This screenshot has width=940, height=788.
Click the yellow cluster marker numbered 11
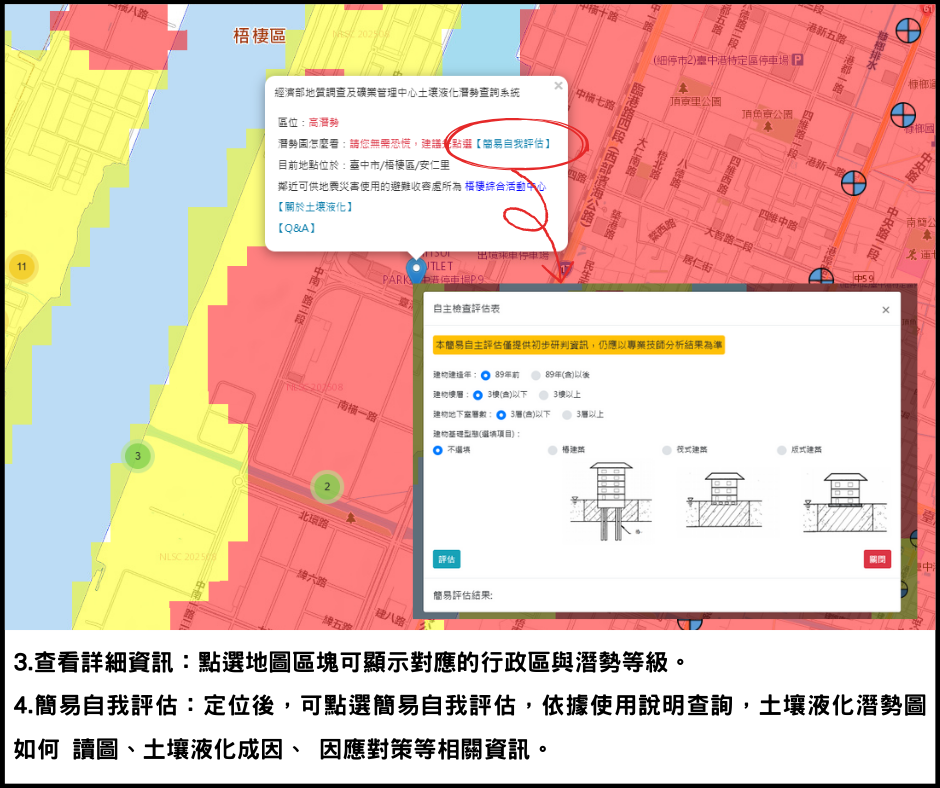[x=21, y=266]
